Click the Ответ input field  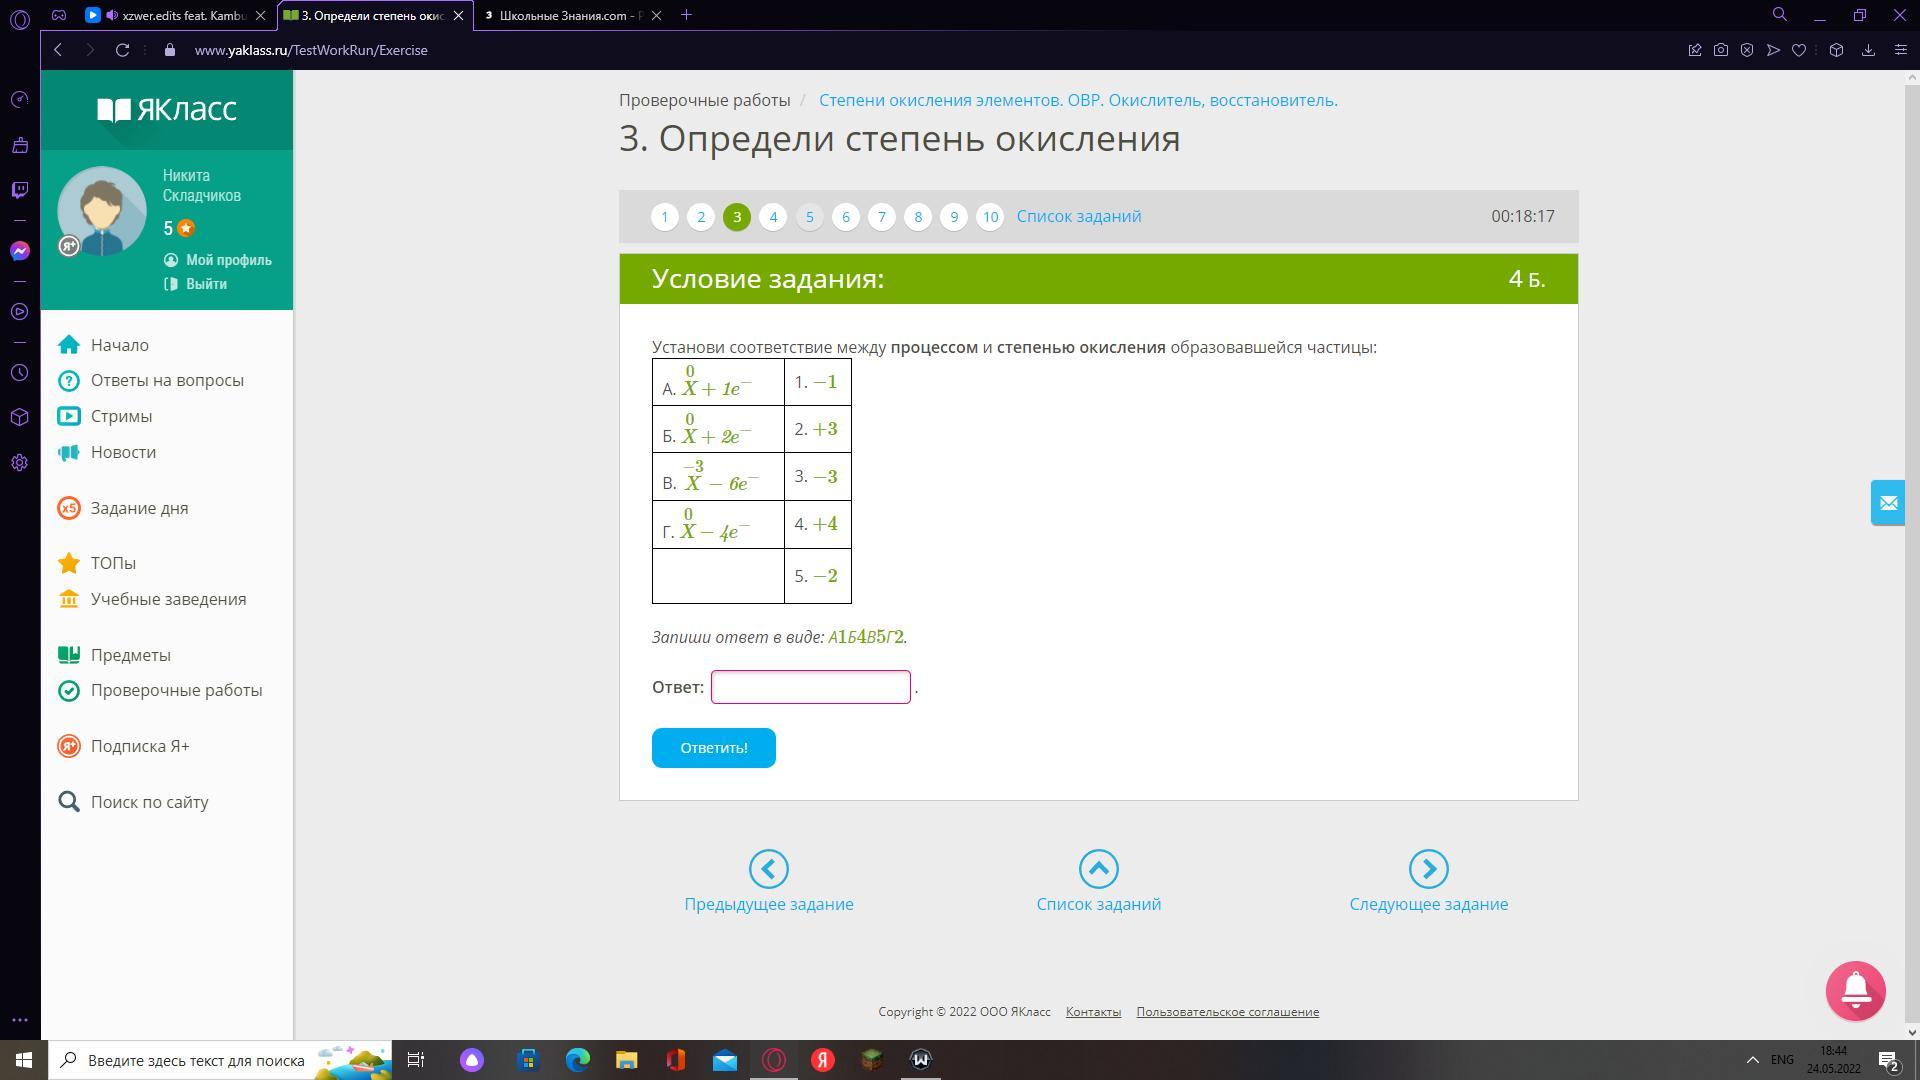click(x=810, y=687)
